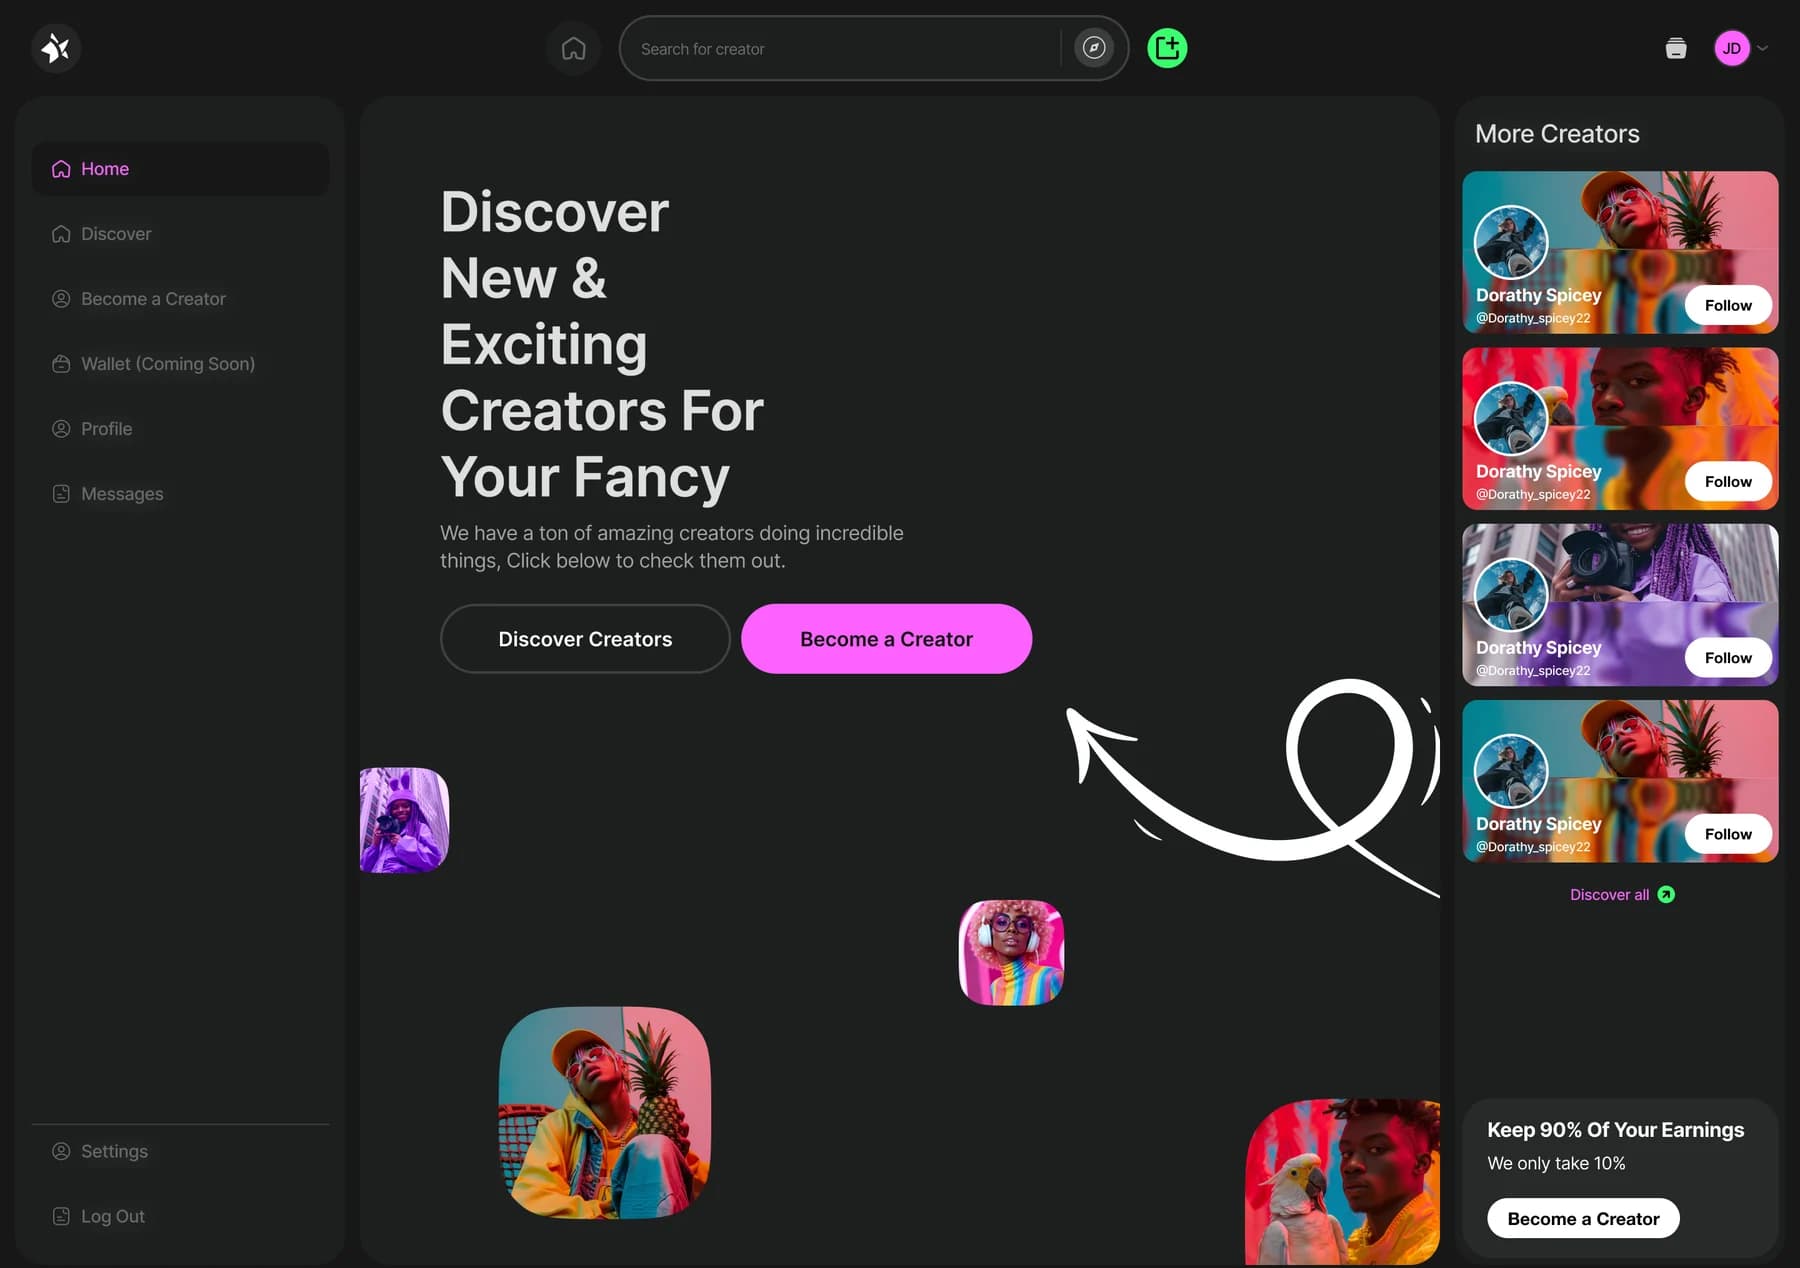Click the Home icon in the sidebar
The height and width of the screenshot is (1268, 1800).
[x=61, y=169]
